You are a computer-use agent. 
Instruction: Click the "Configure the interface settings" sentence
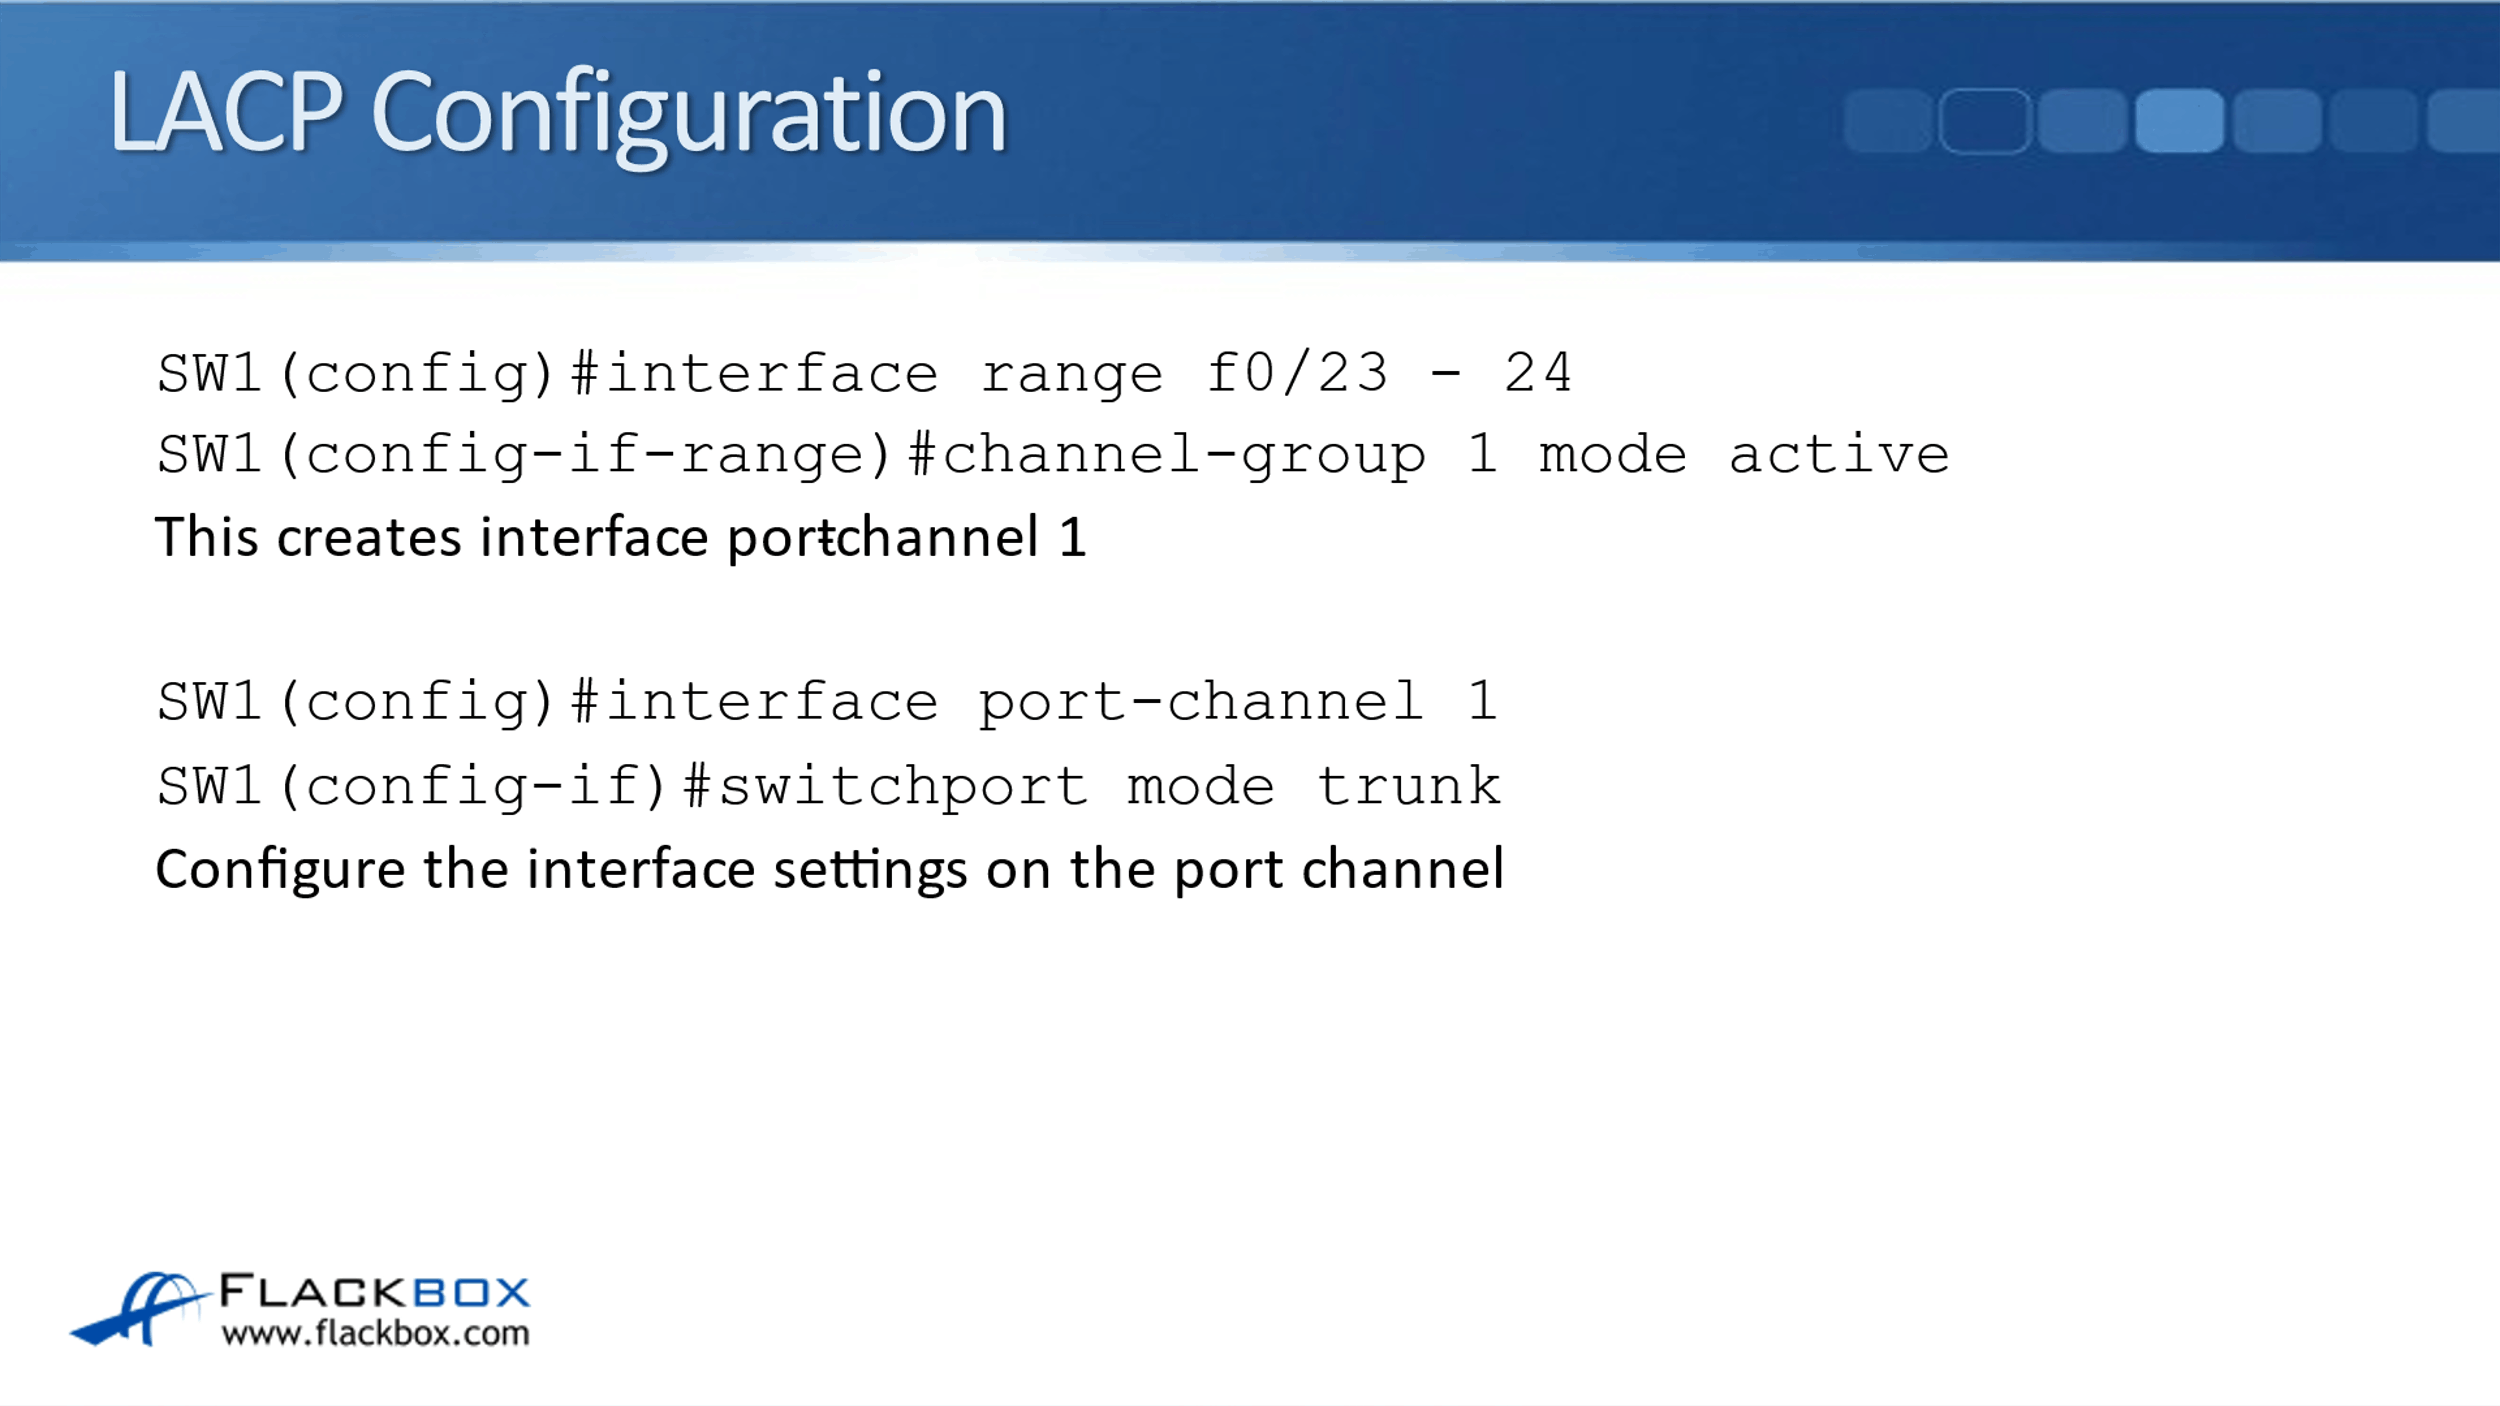(829, 869)
